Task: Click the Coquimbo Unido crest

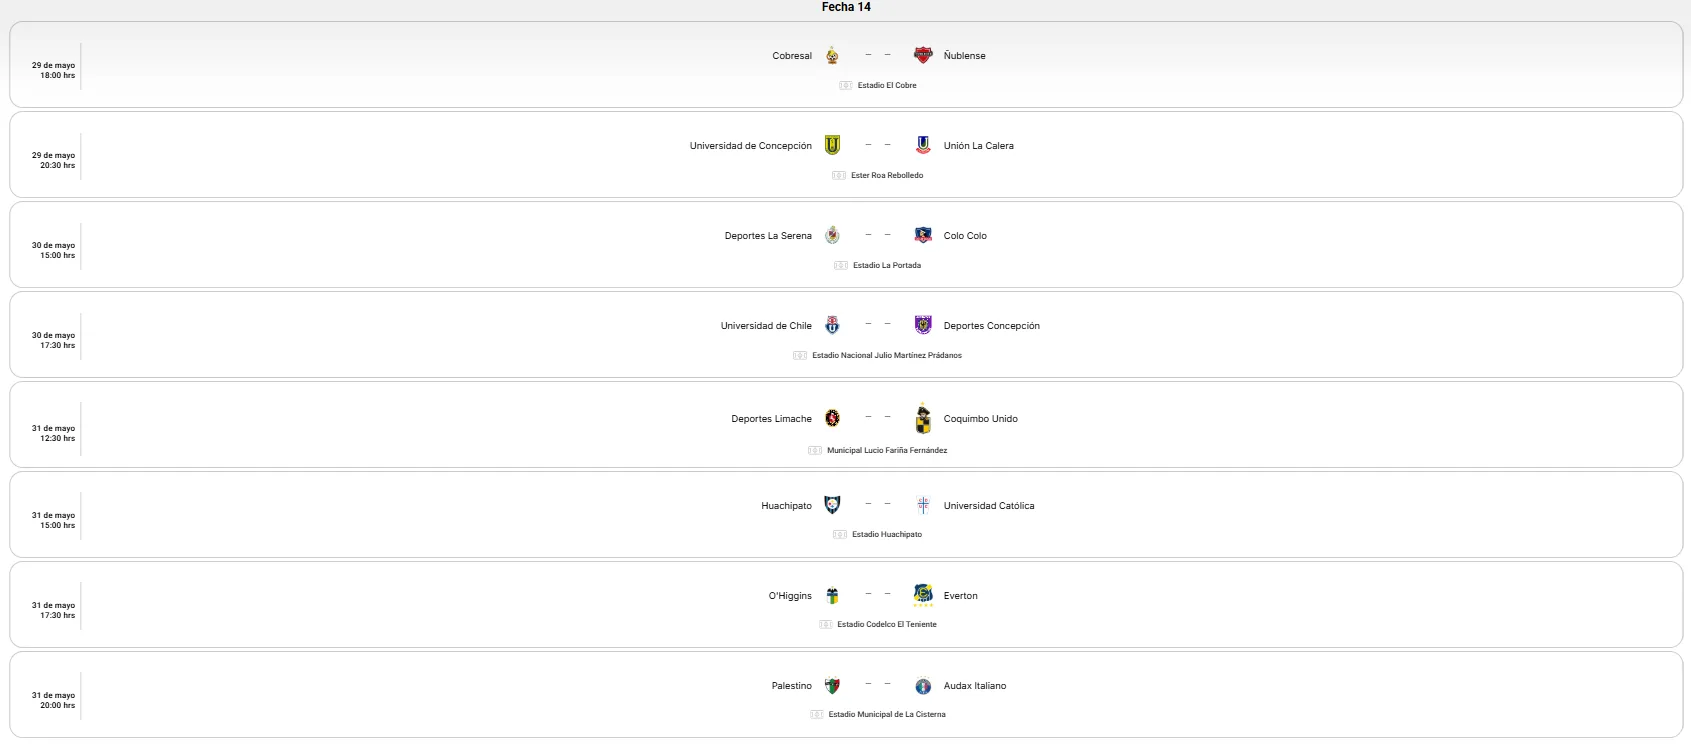Action: click(x=923, y=418)
